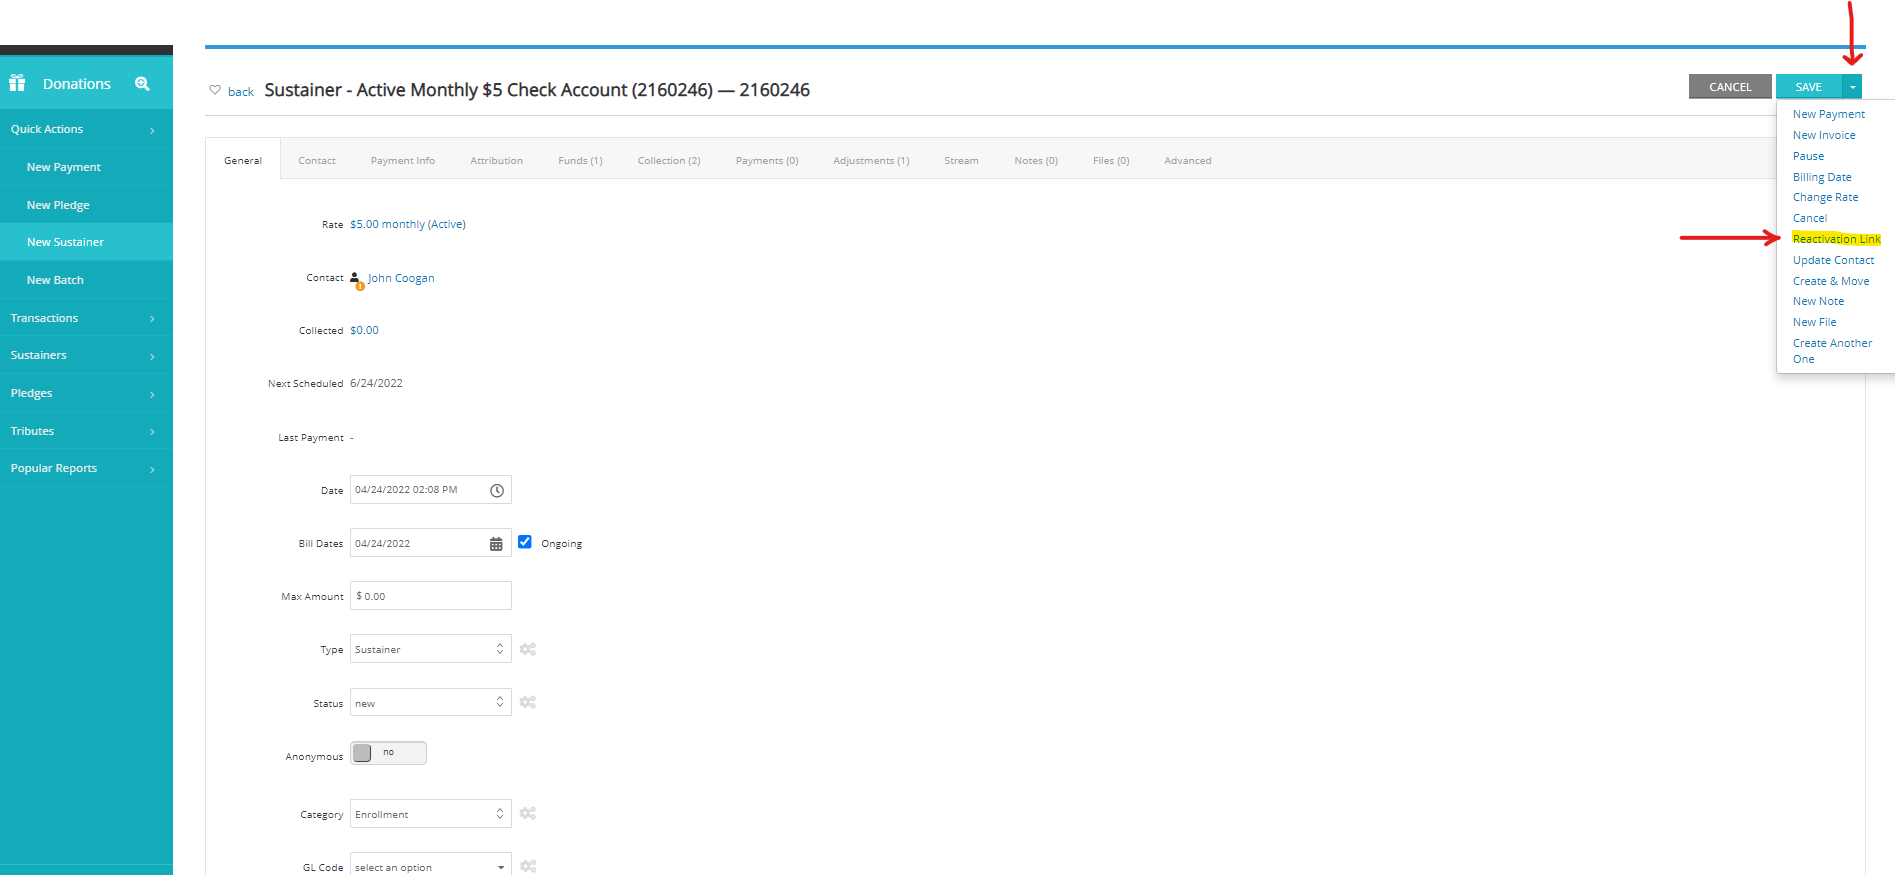Switch to the Payment Info tab
This screenshot has width=1895, height=875.
click(403, 160)
